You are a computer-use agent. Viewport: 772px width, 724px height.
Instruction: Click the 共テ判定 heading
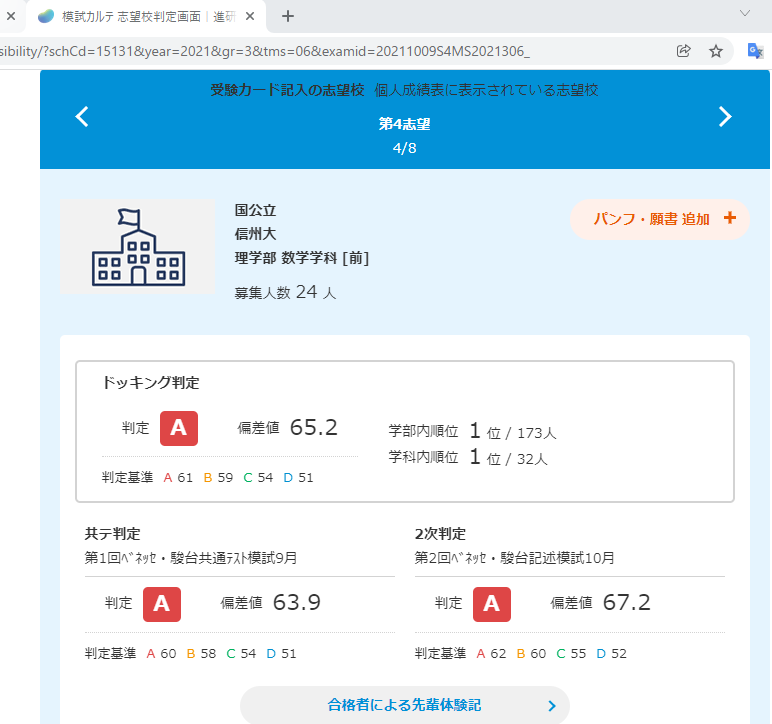click(x=112, y=534)
